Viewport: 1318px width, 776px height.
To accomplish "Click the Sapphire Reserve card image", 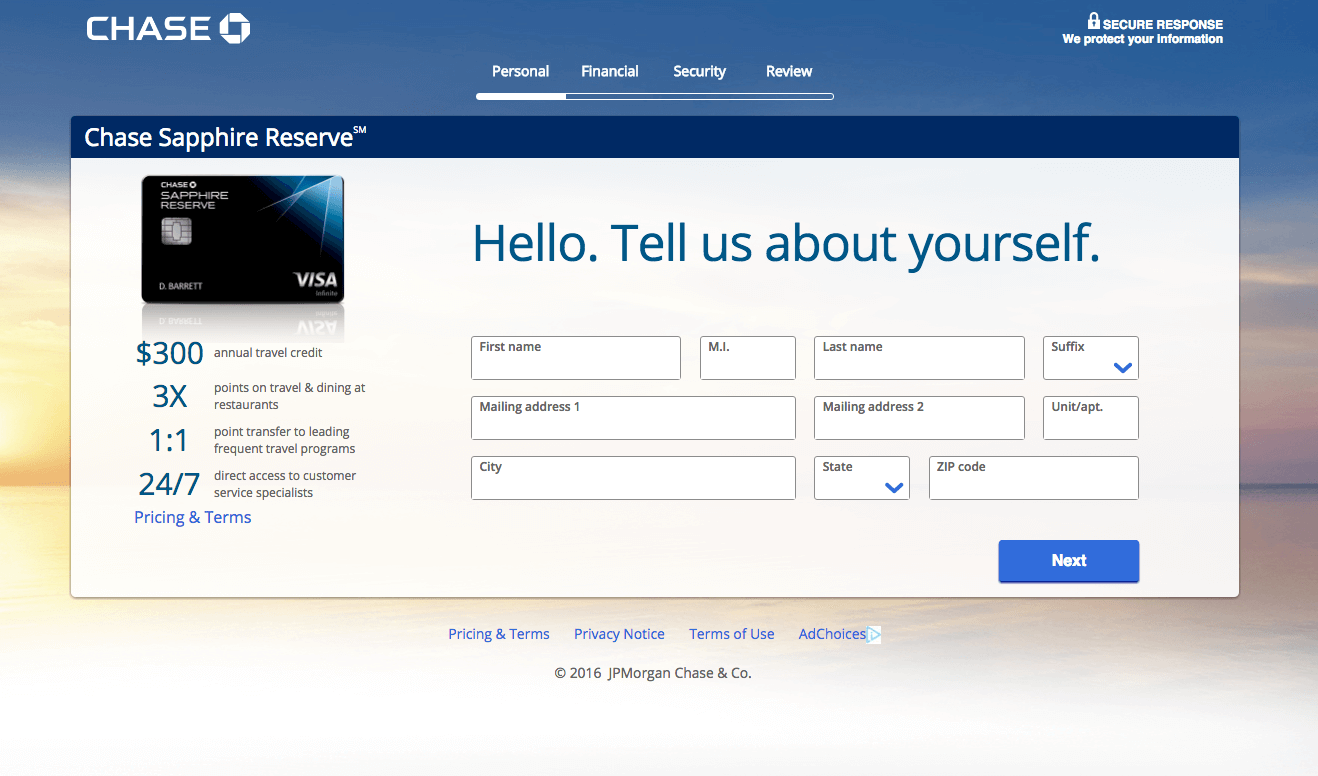I will (x=243, y=239).
